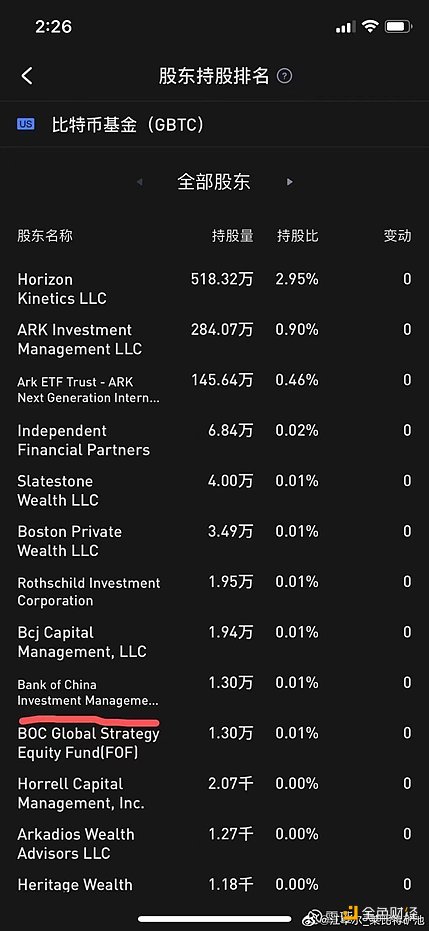Tap the cellular signal bars icon
Screen dimensions: 429x931
pyautogui.click(x=345, y=27)
